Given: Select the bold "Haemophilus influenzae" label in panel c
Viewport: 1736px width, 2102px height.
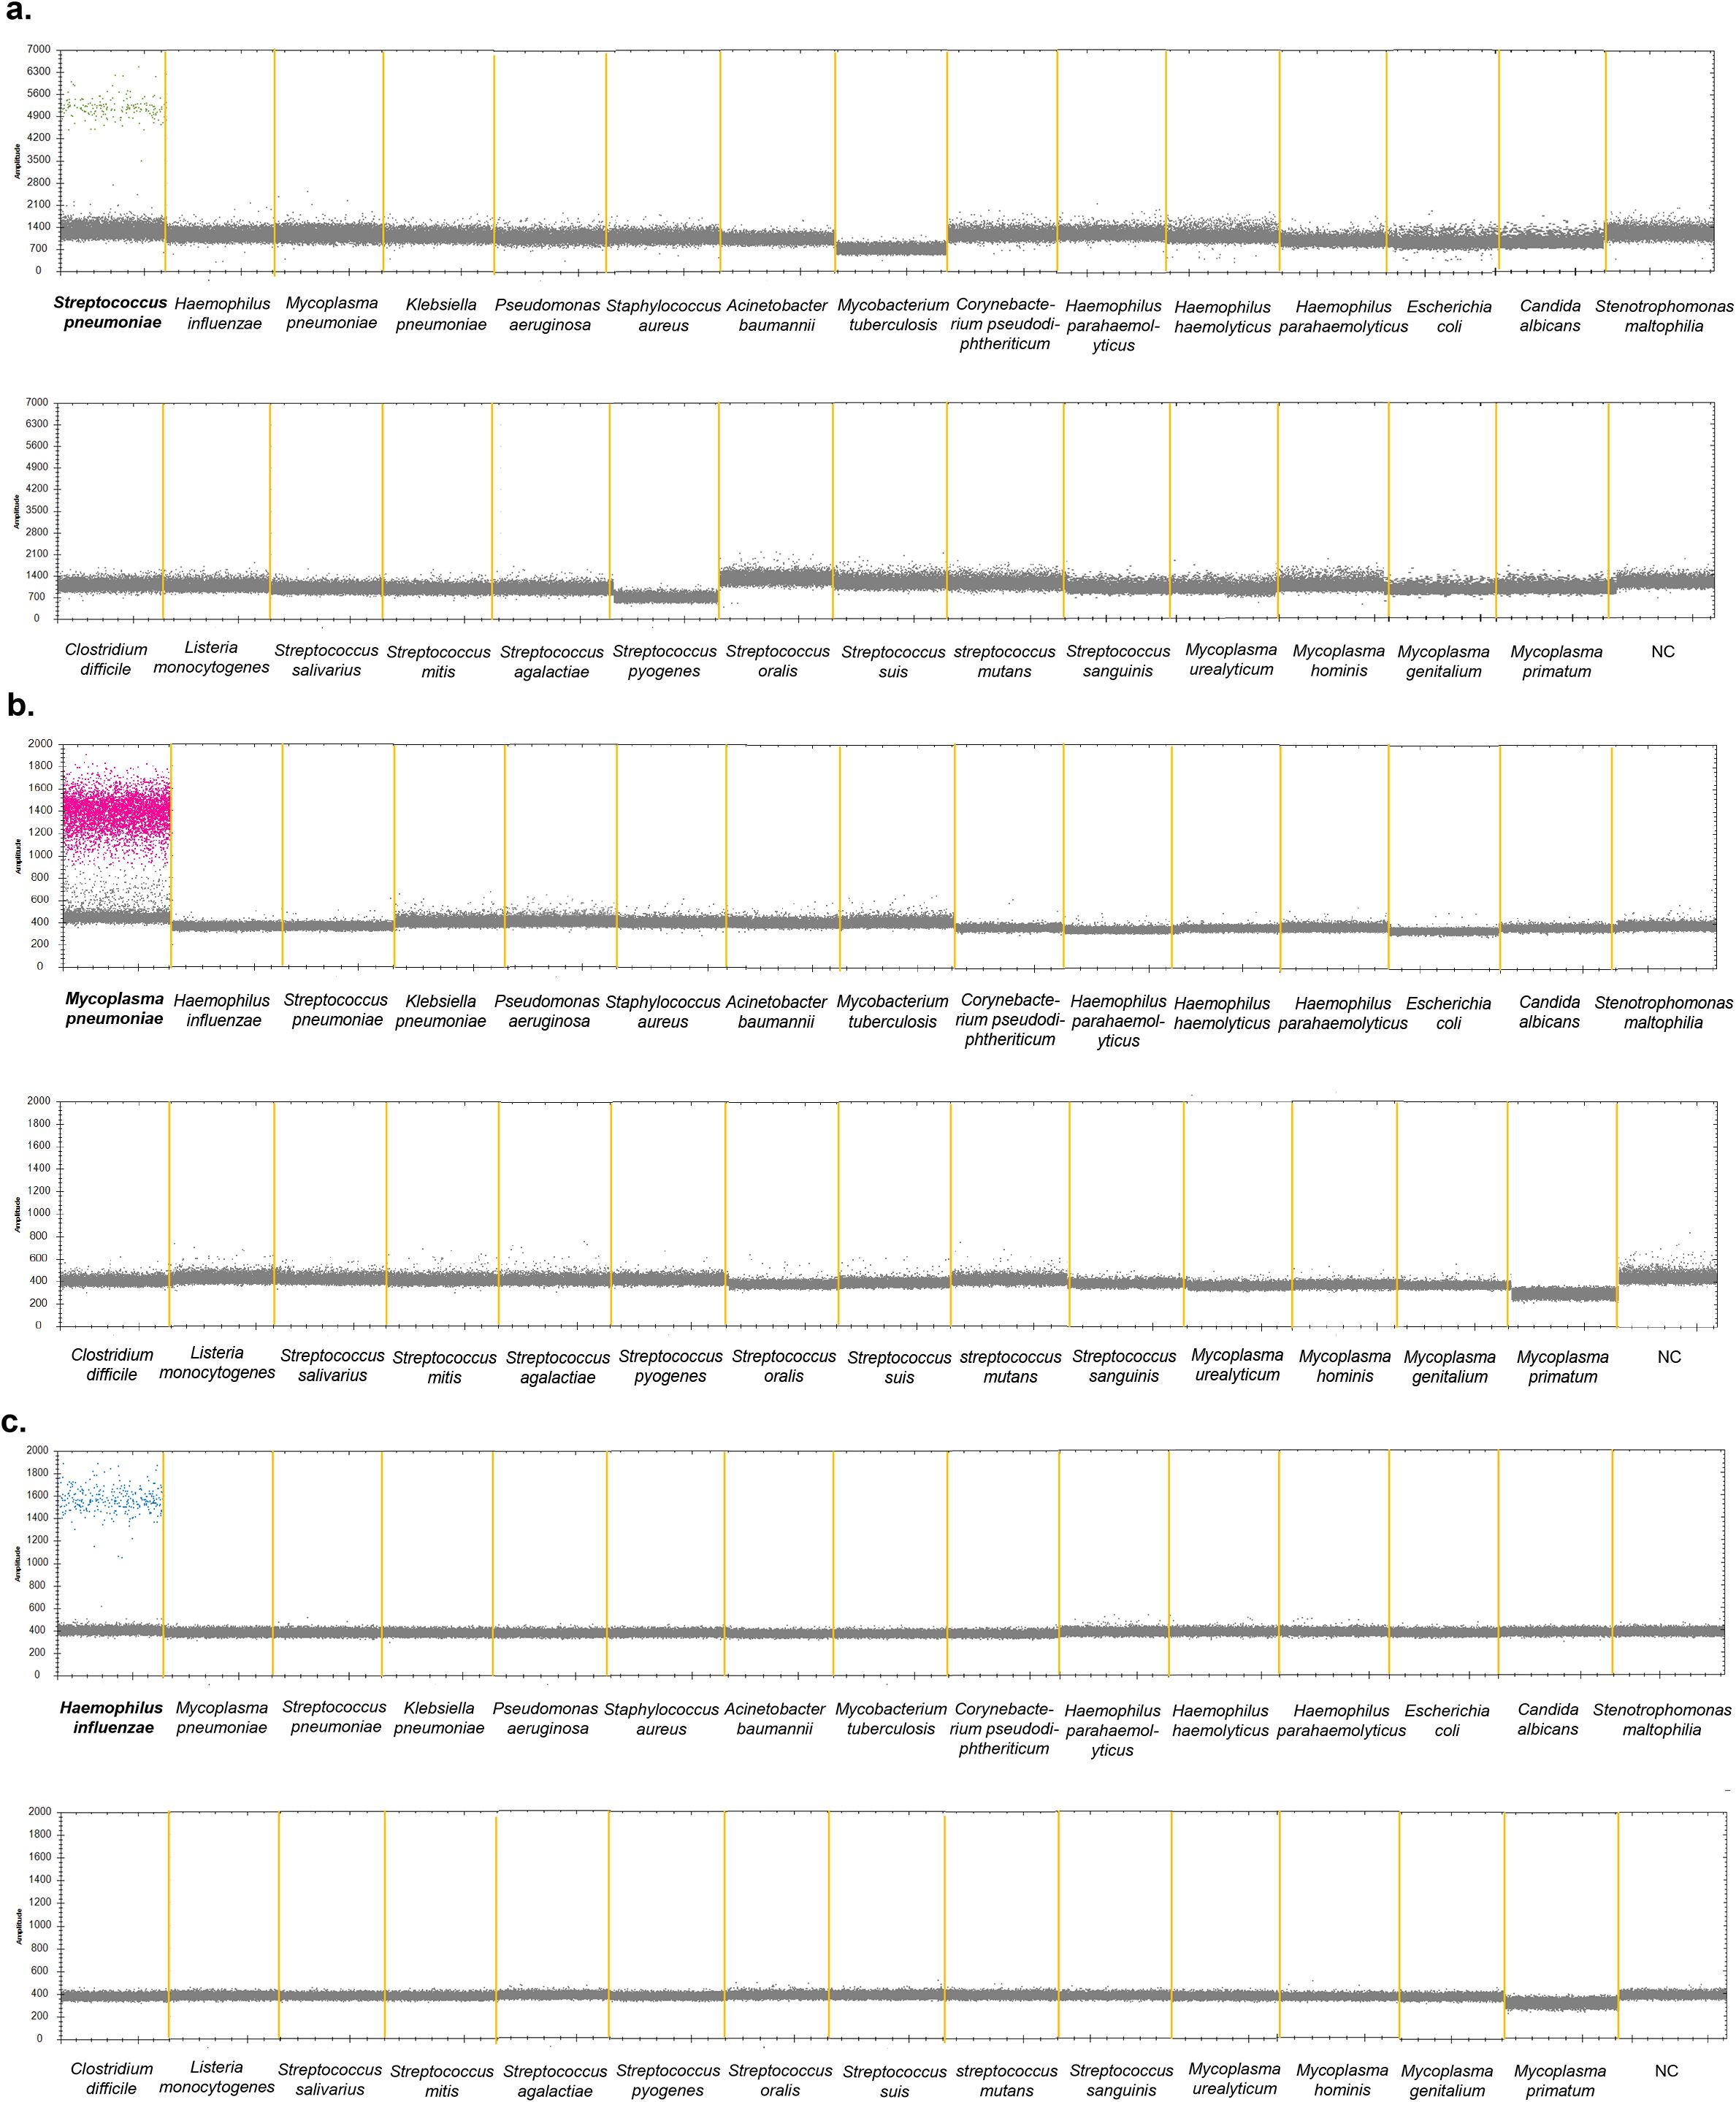Looking at the screenshot, I should click(x=111, y=1717).
